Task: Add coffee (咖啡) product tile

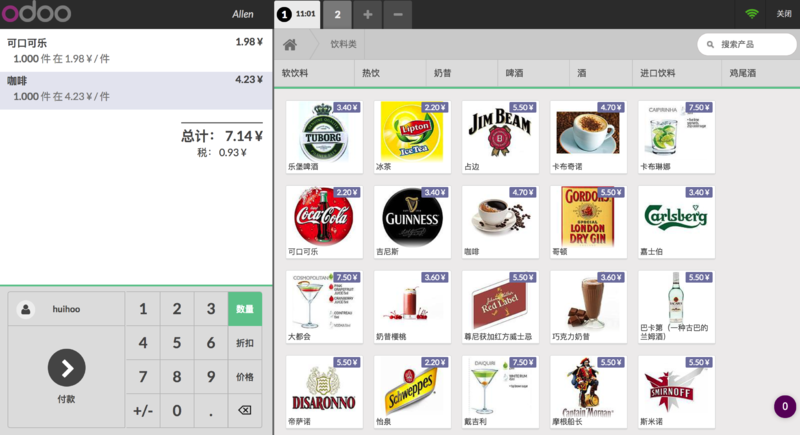Action: [x=501, y=222]
